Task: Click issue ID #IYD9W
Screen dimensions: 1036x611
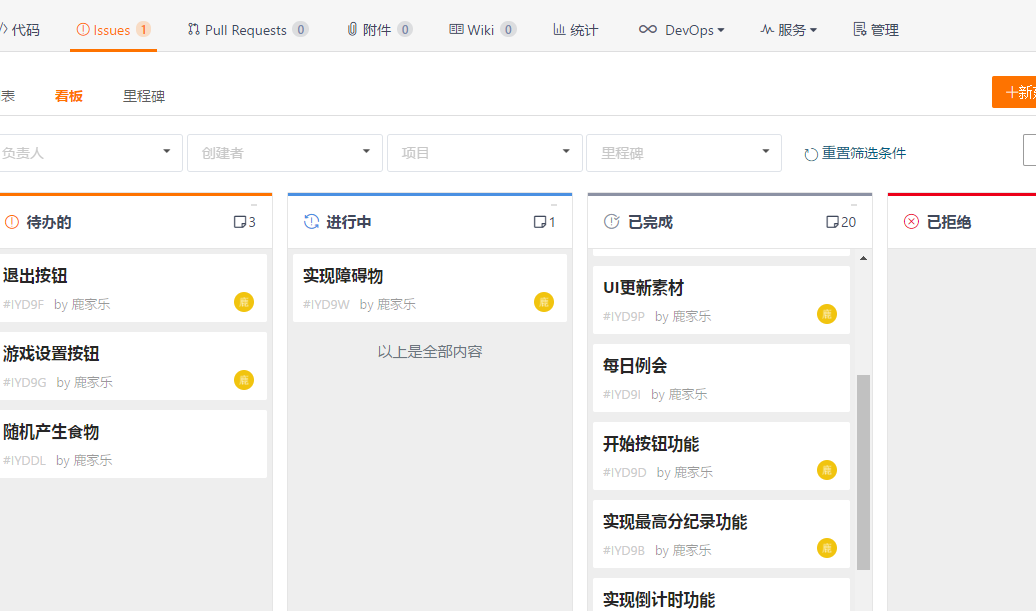Action: [326, 305]
